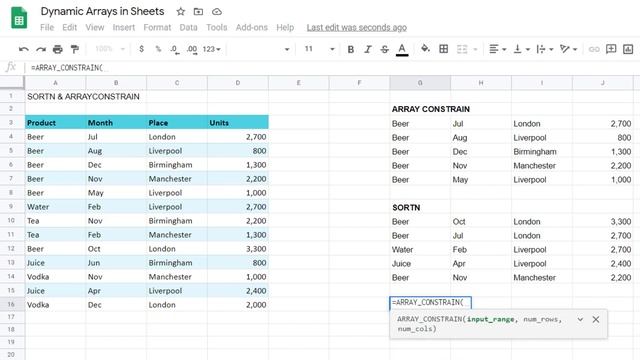Open the 'Last edit was seconds ago' link
The width and height of the screenshot is (640, 360).
coord(357,27)
